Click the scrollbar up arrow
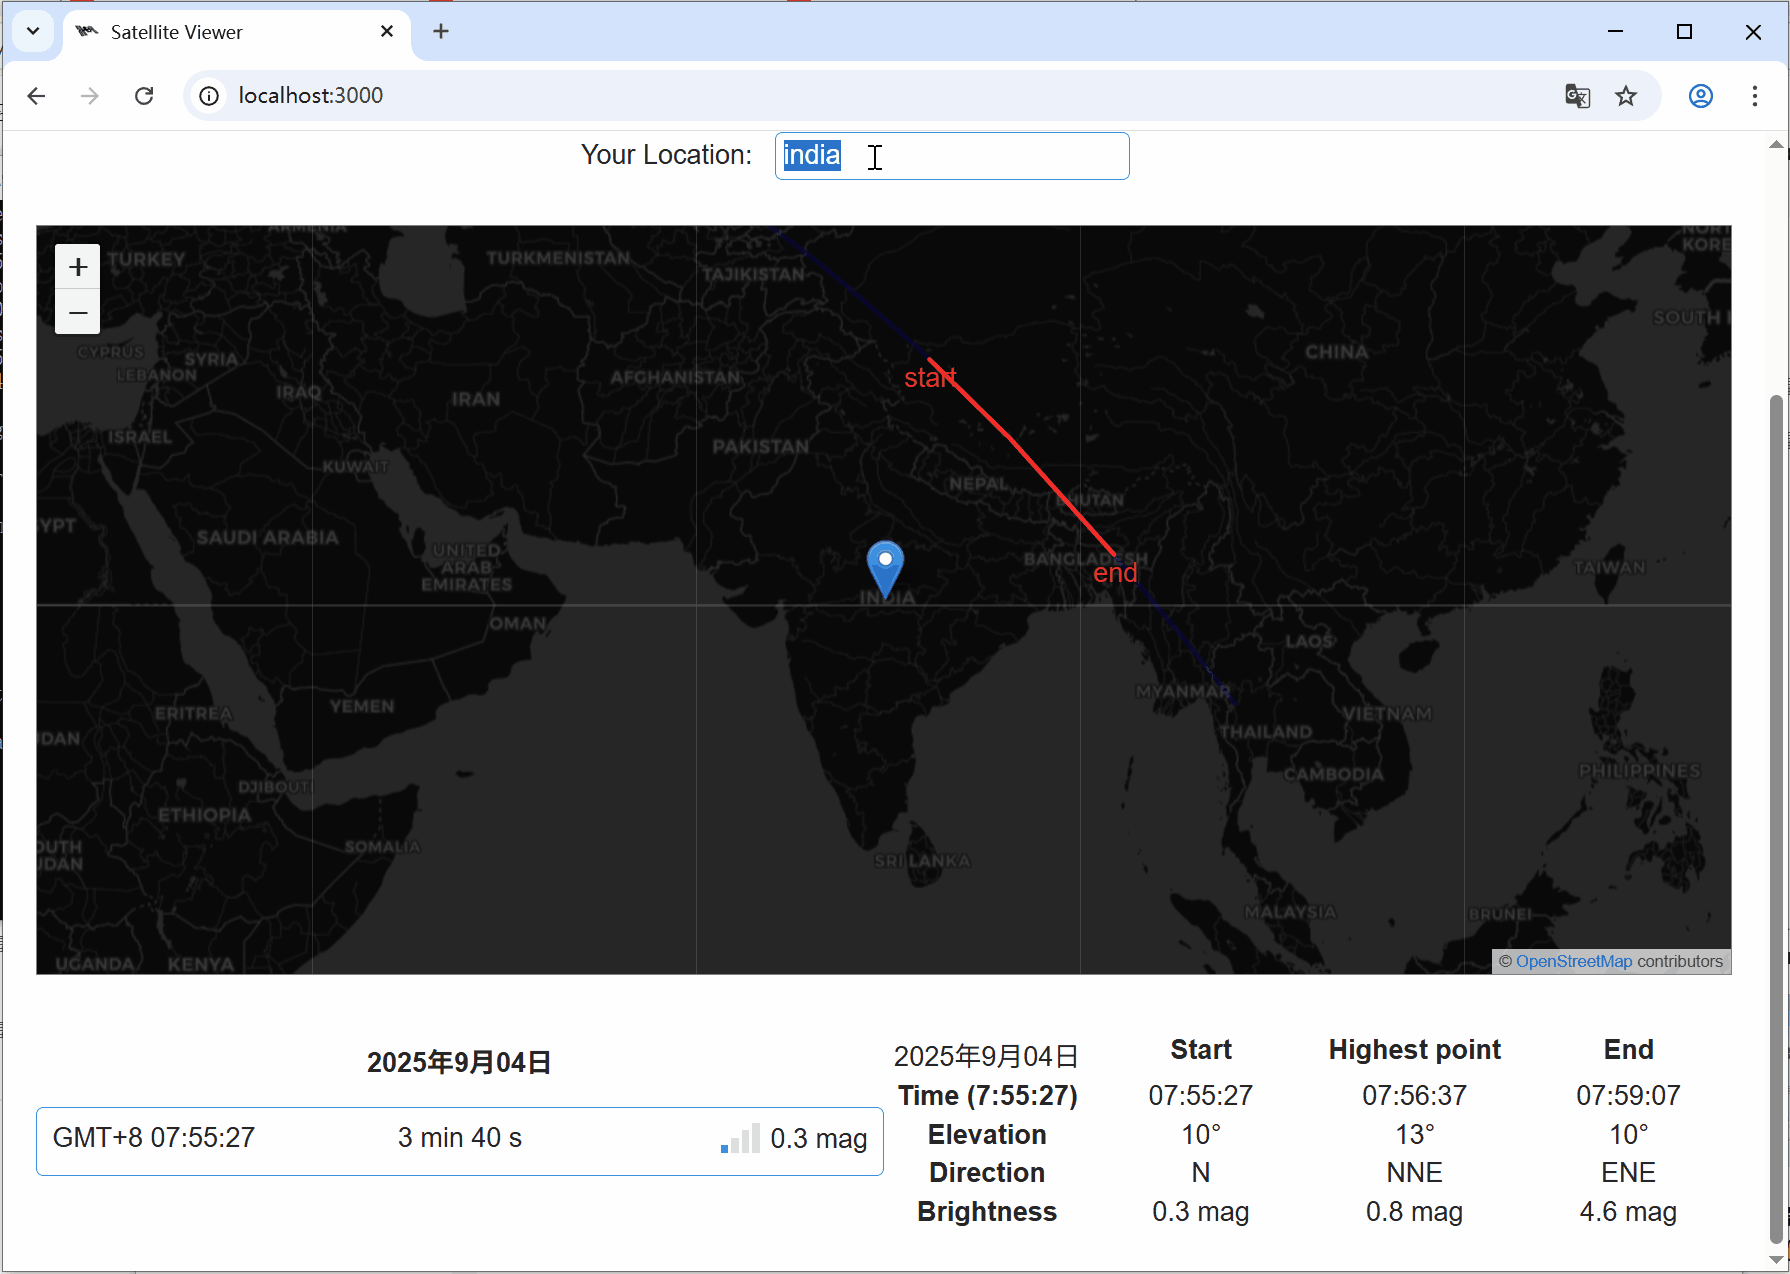1790x1274 pixels. (x=1776, y=145)
